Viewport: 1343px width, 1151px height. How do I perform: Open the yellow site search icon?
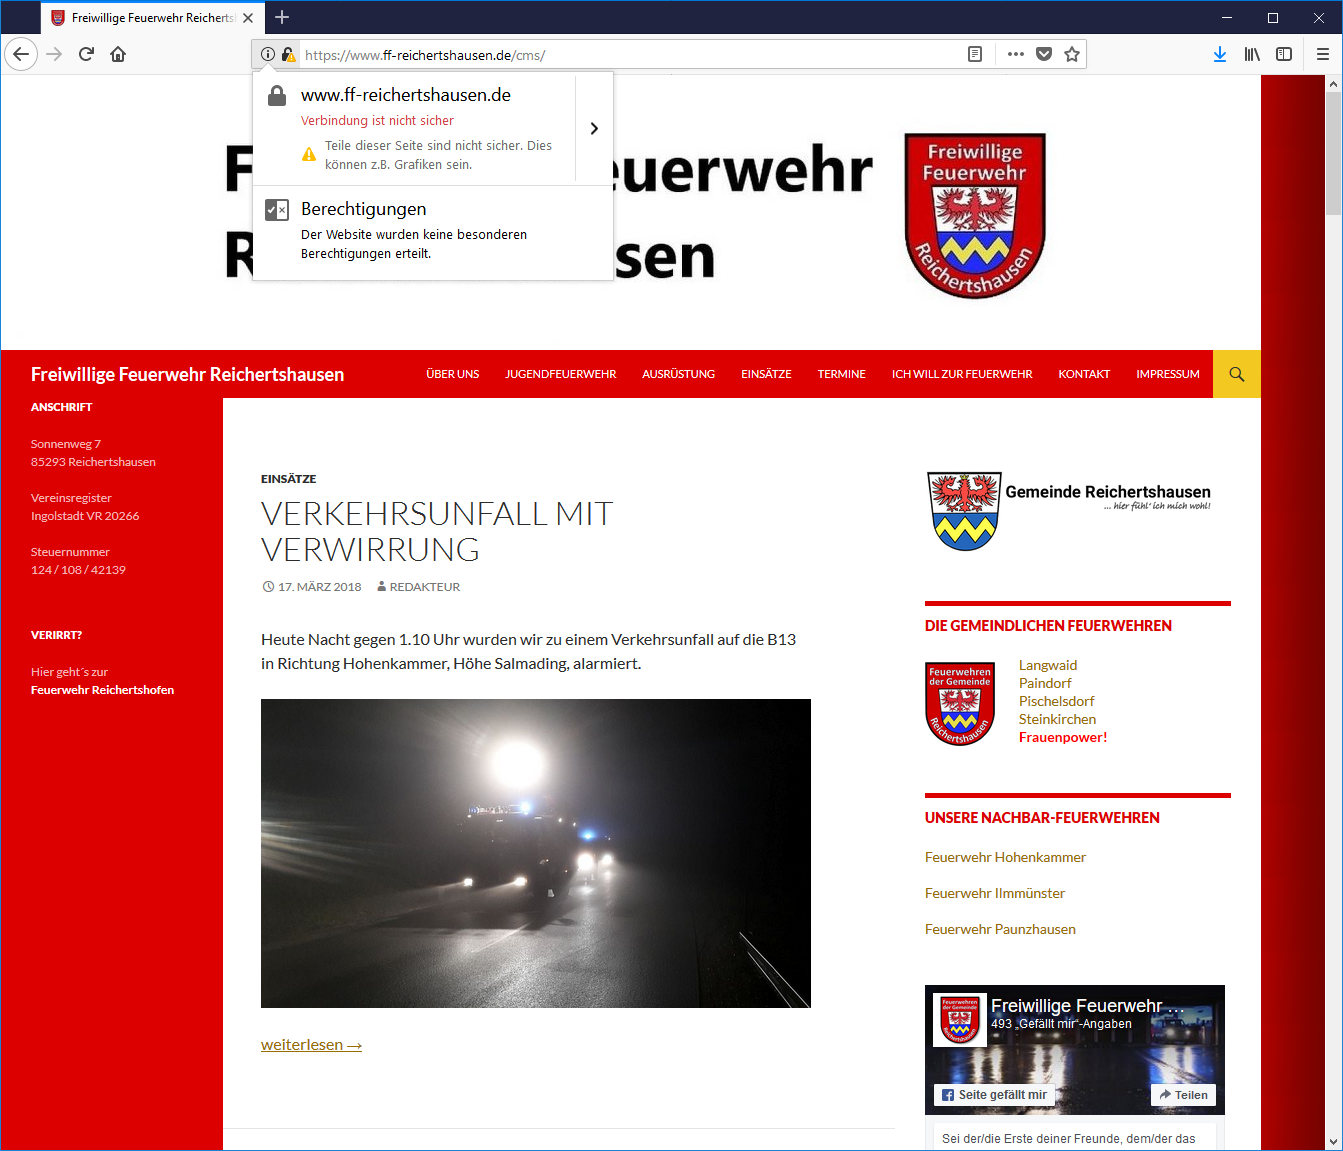click(1237, 374)
